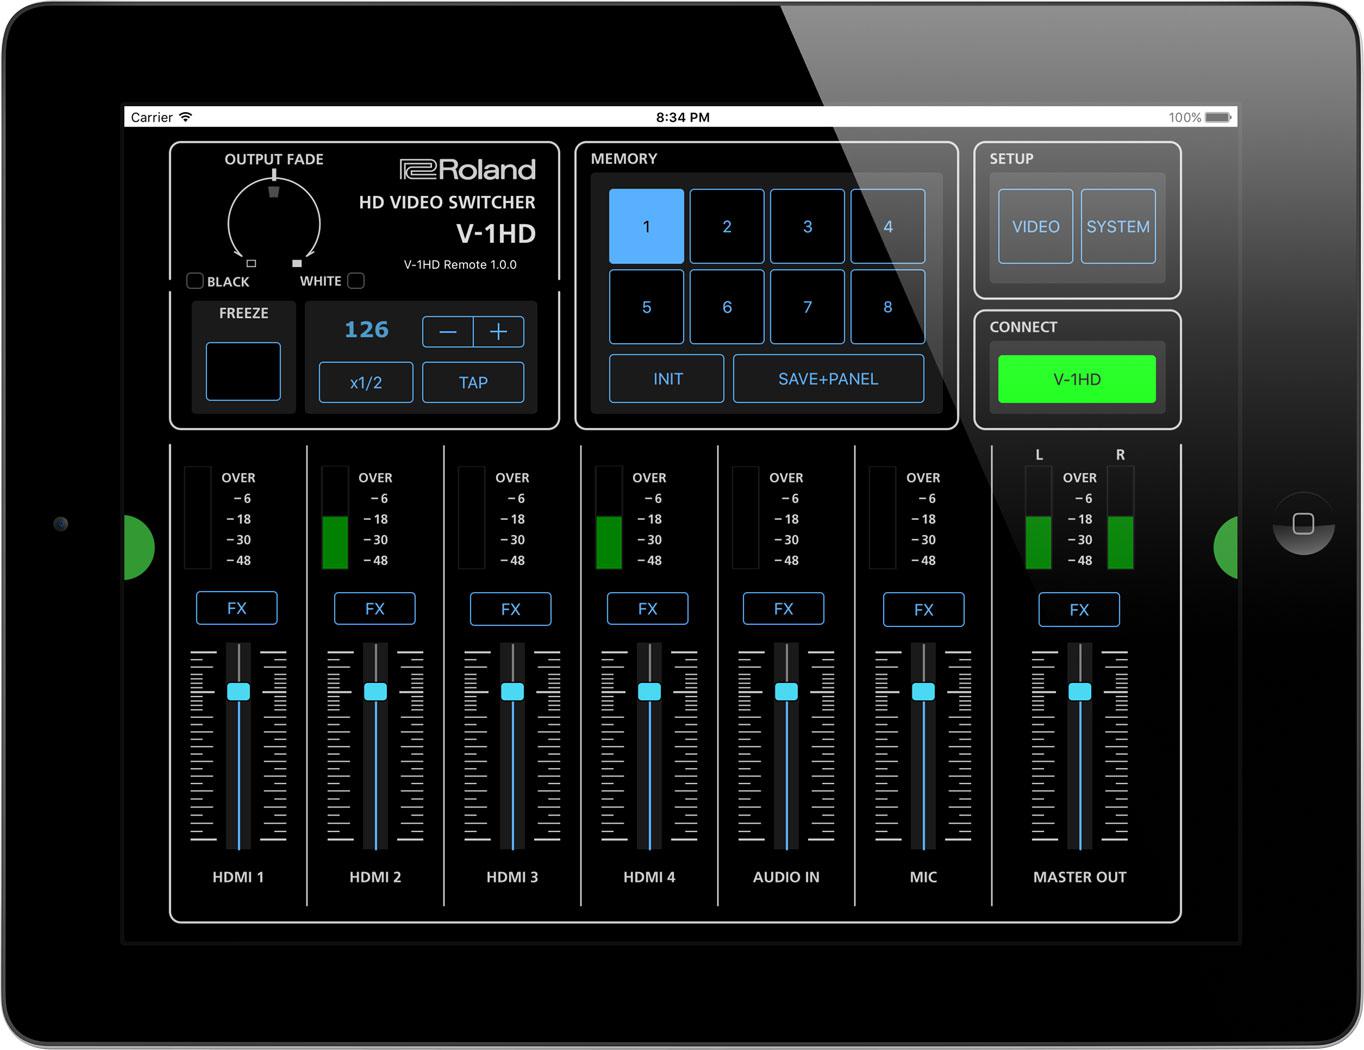Click the HDMI 1 fader handle
Screen dimensions: 1364x1050
(238, 691)
